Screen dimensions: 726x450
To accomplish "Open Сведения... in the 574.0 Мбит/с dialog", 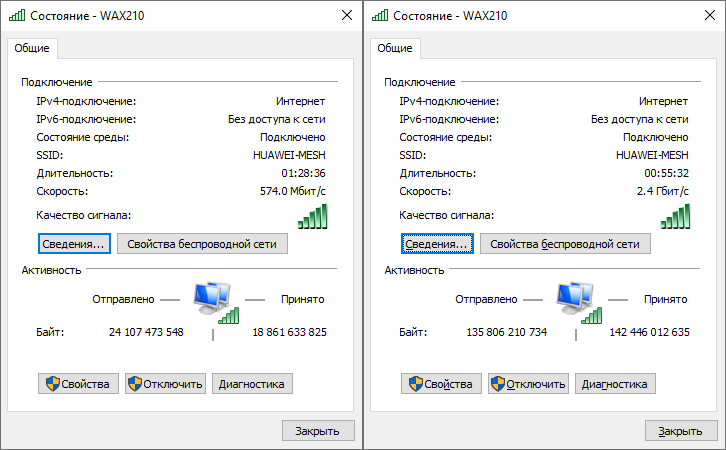I will coord(74,244).
